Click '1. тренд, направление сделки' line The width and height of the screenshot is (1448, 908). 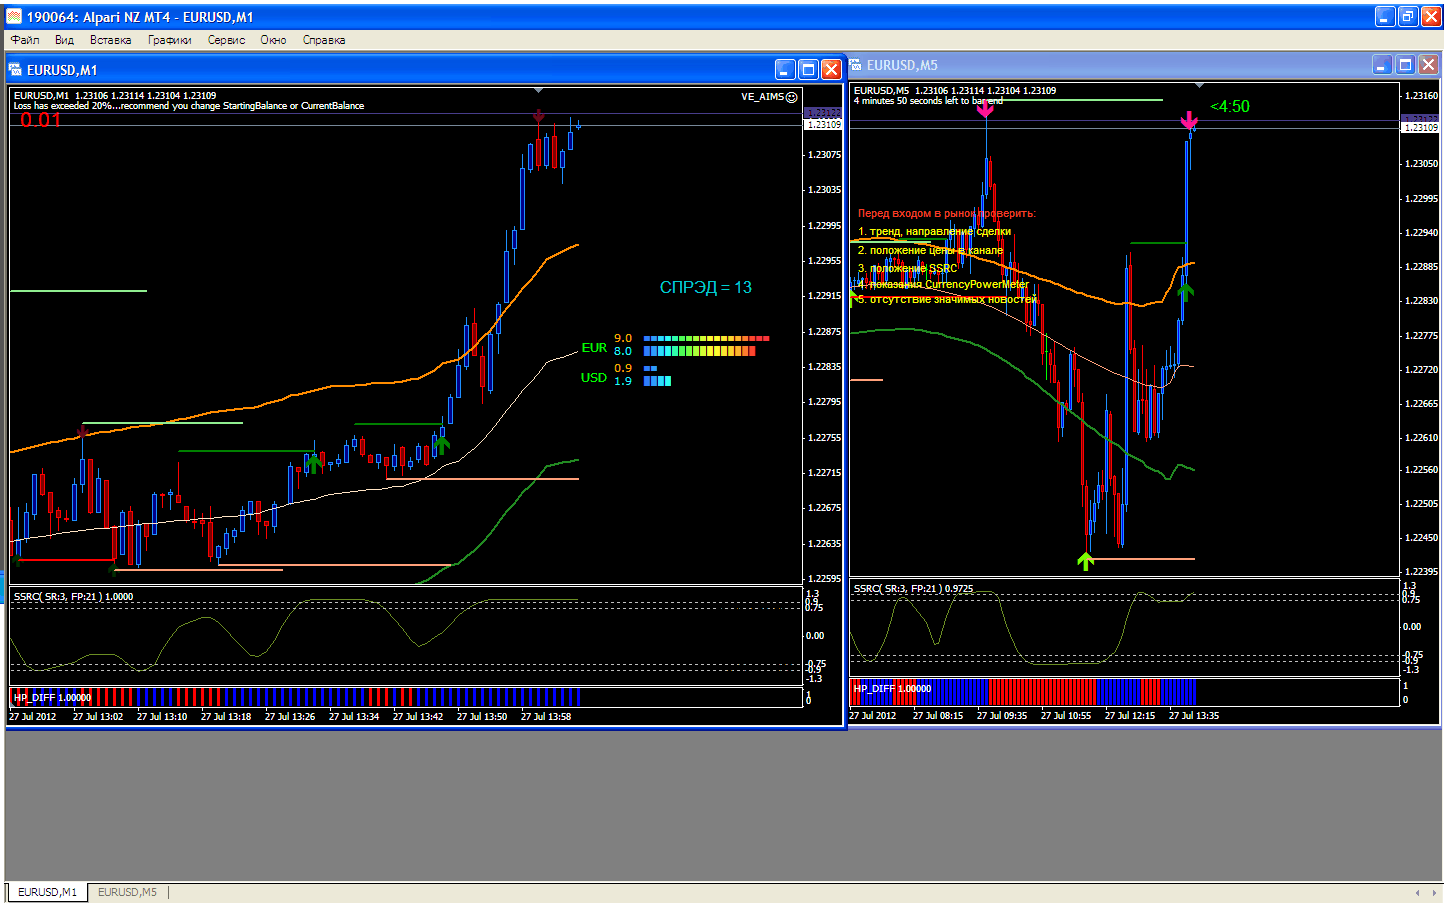pyautogui.click(x=935, y=231)
